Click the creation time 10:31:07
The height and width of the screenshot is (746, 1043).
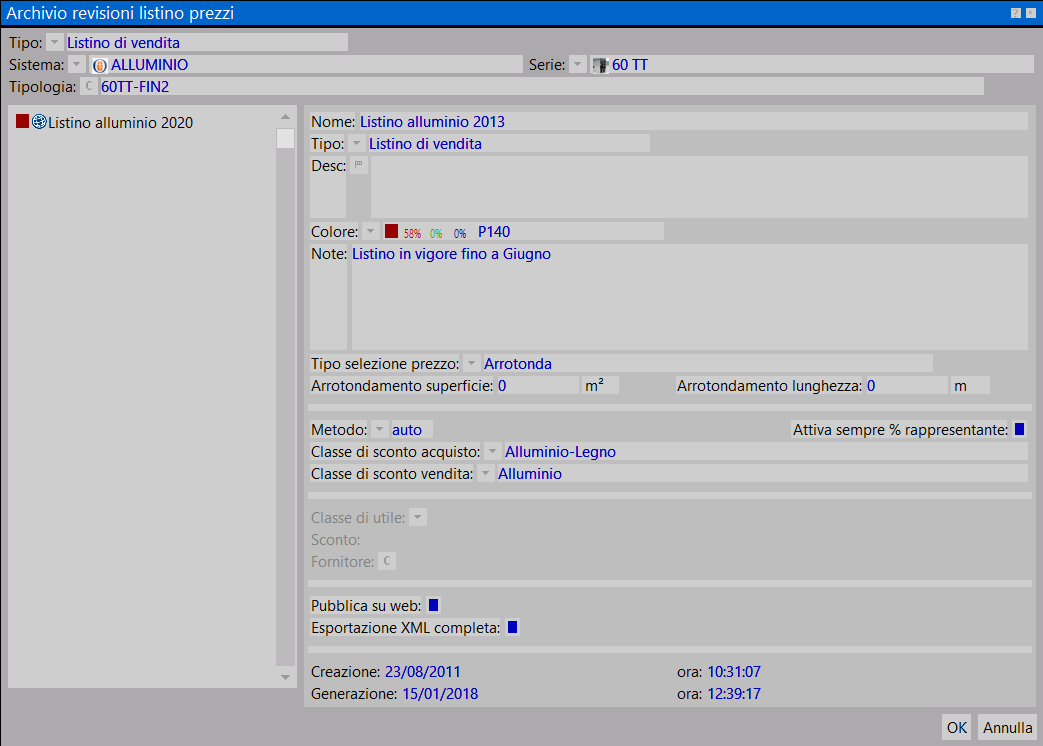pyautogui.click(x=734, y=672)
